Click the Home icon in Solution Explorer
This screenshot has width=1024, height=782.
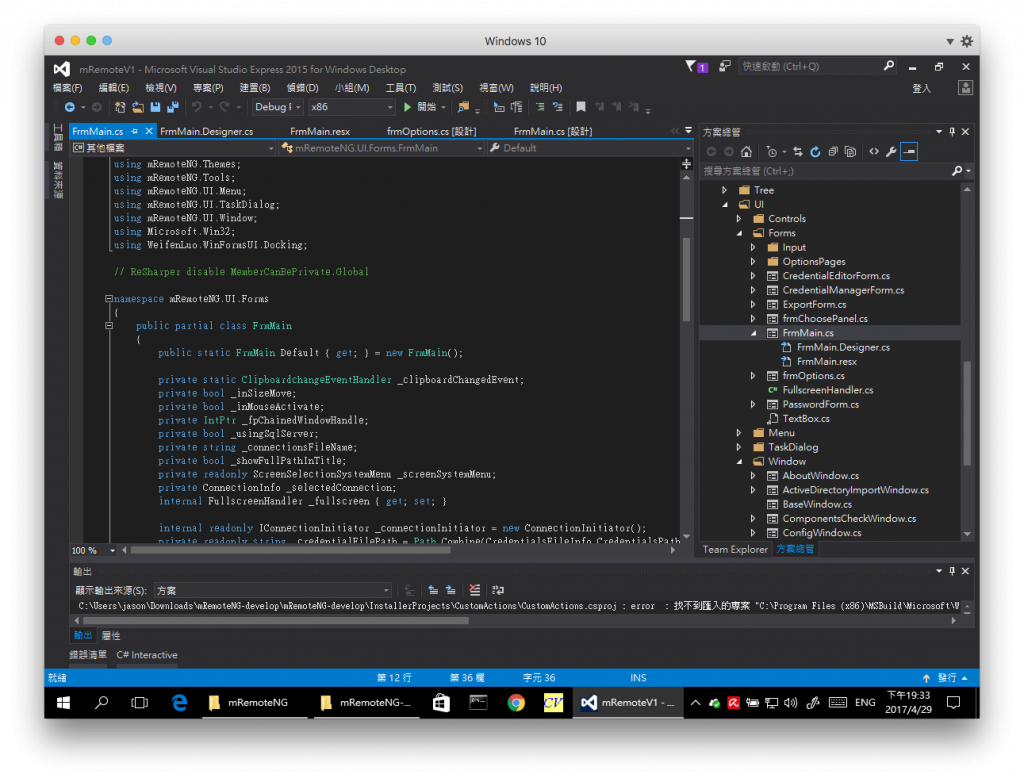(x=746, y=152)
